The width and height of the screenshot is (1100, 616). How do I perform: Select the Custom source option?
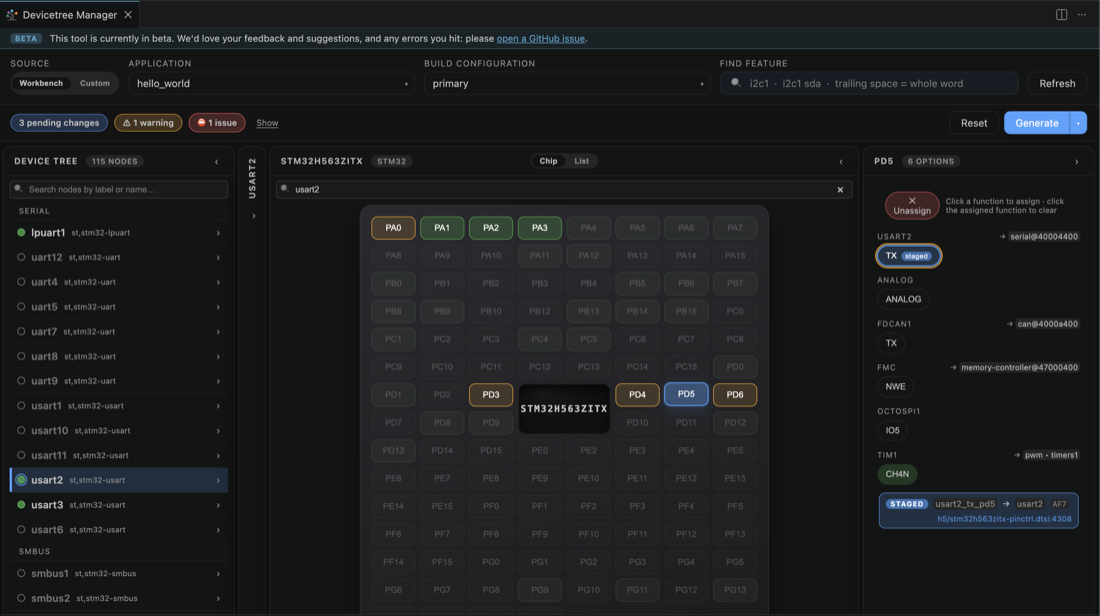[x=95, y=83]
